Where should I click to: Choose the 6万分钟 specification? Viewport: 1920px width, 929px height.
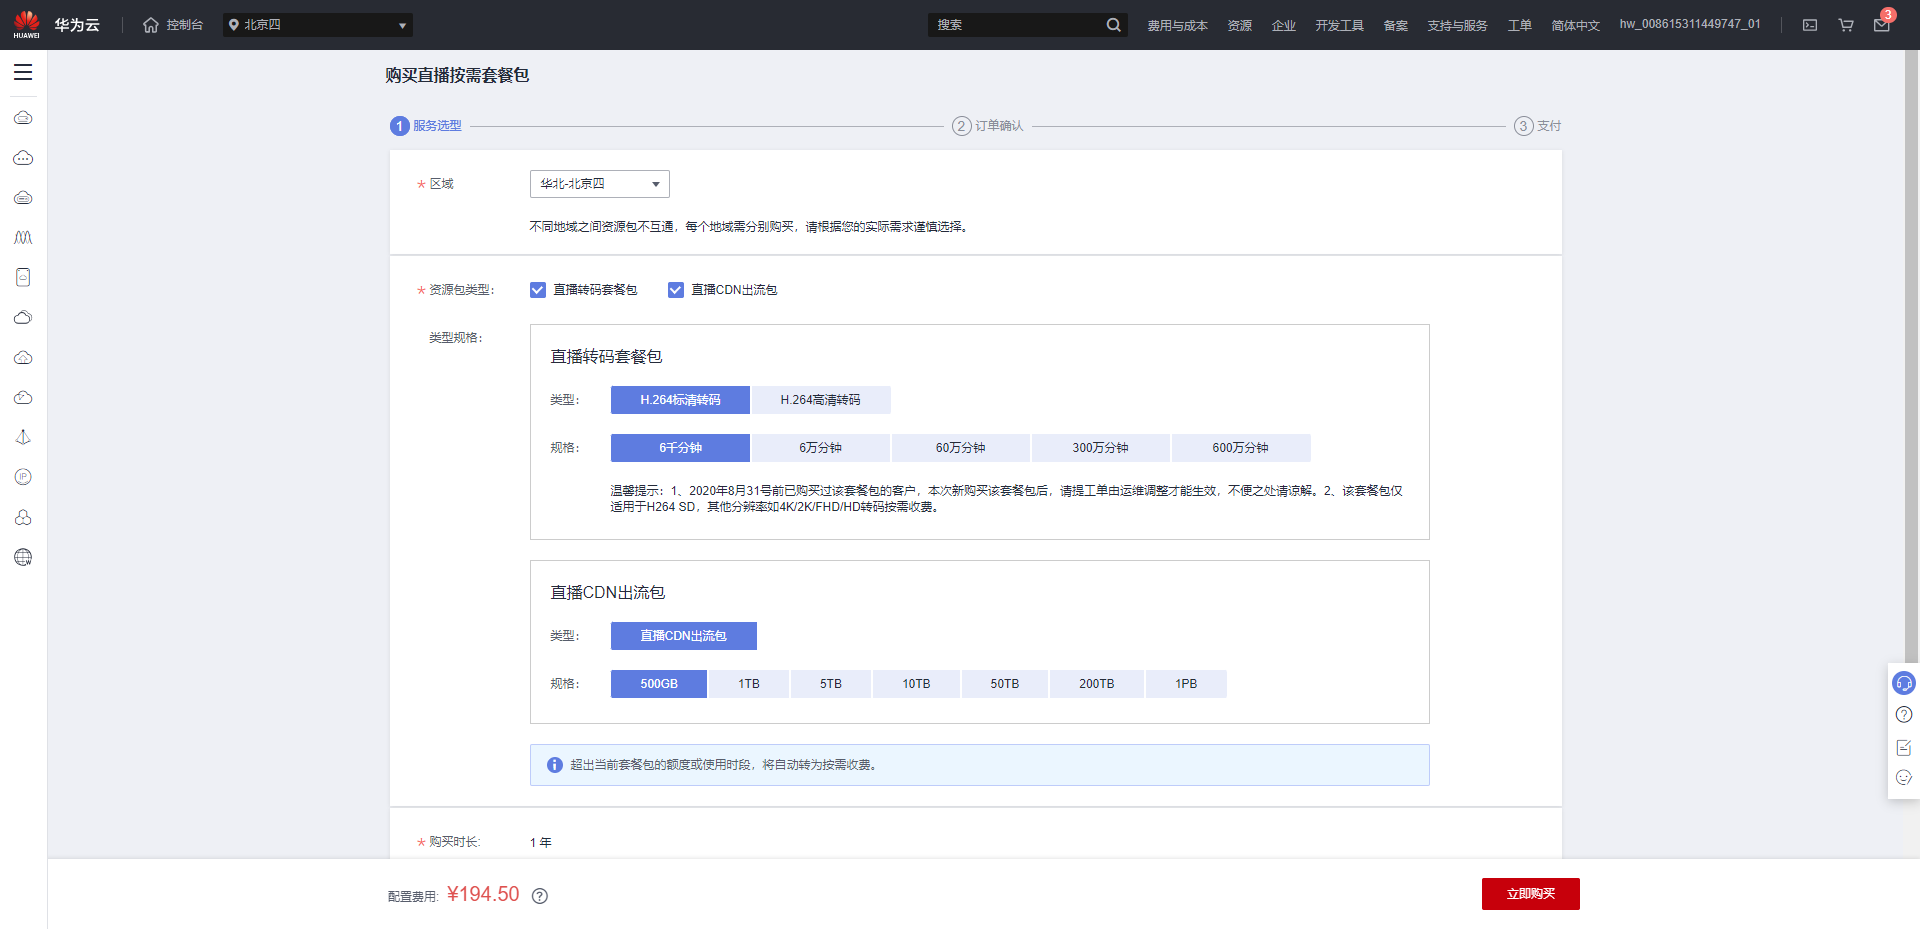coord(821,448)
